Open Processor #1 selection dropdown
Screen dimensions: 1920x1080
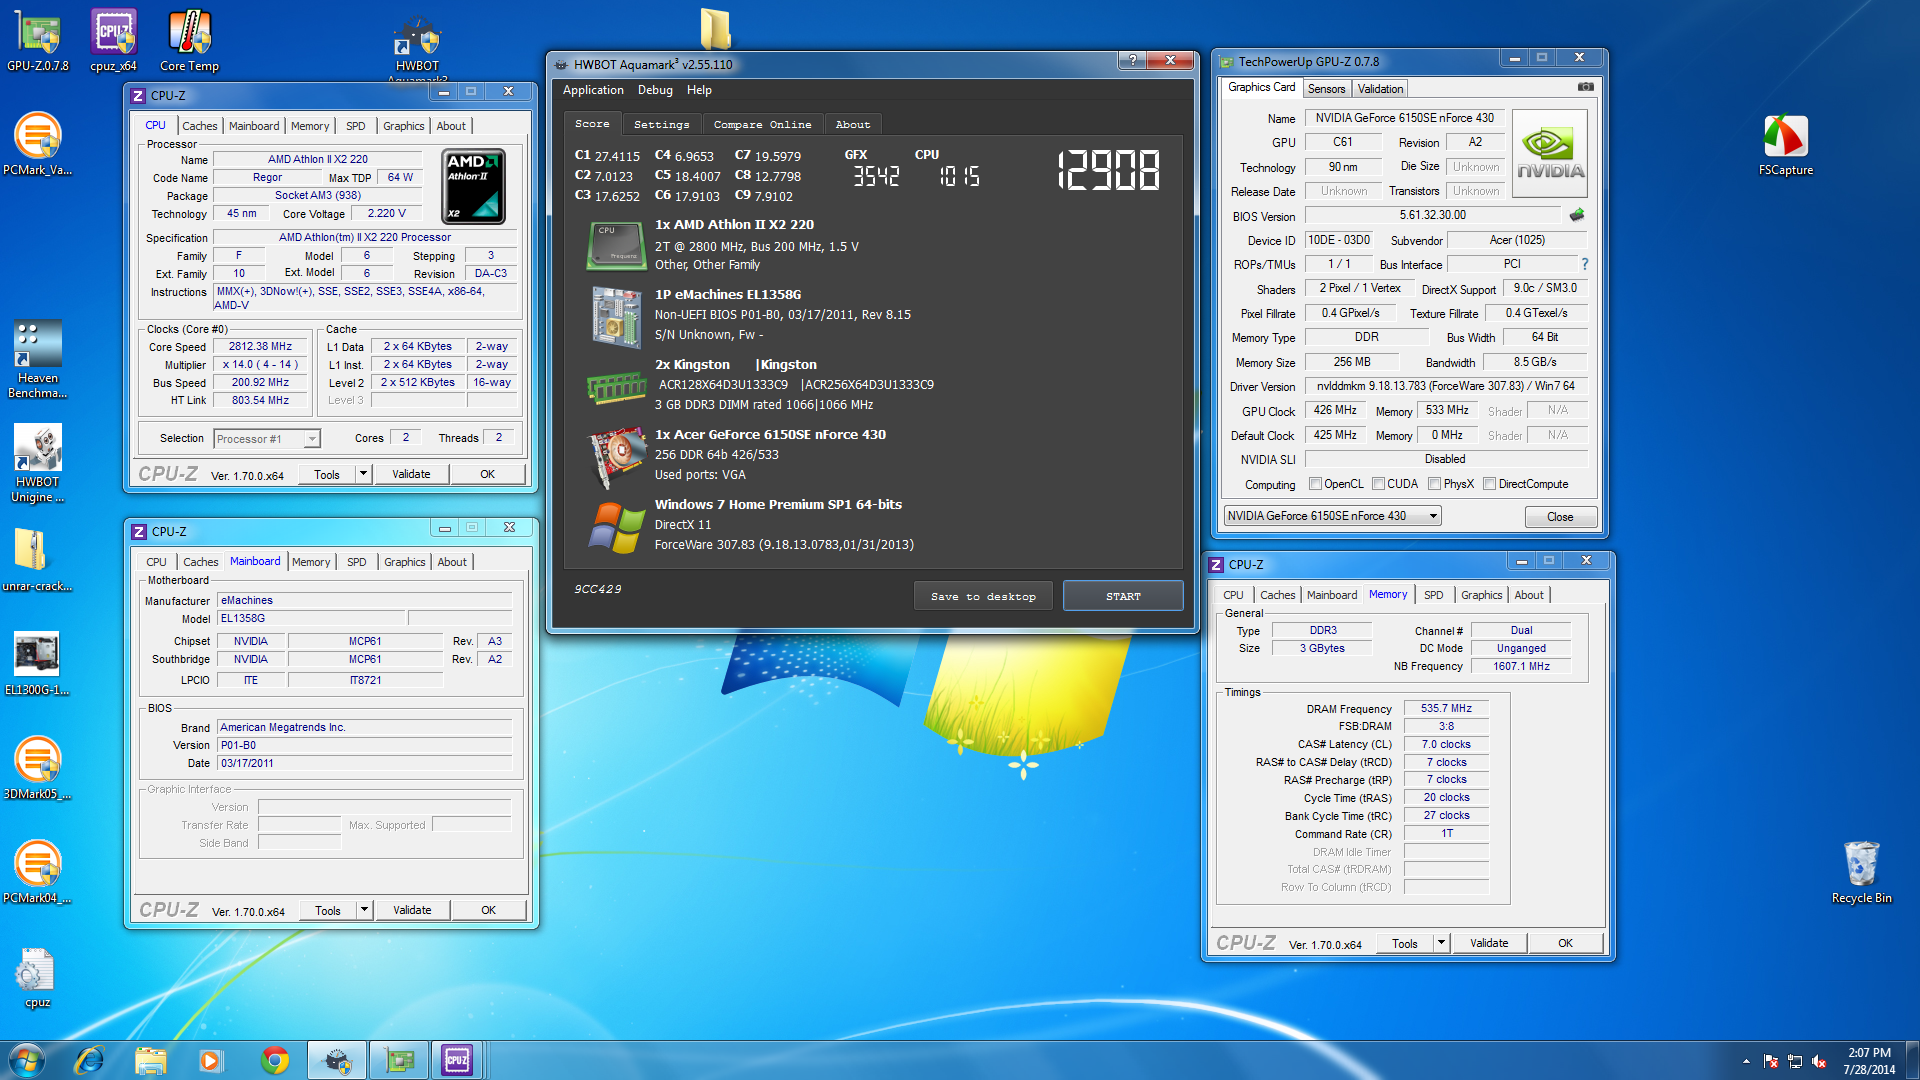(267, 439)
